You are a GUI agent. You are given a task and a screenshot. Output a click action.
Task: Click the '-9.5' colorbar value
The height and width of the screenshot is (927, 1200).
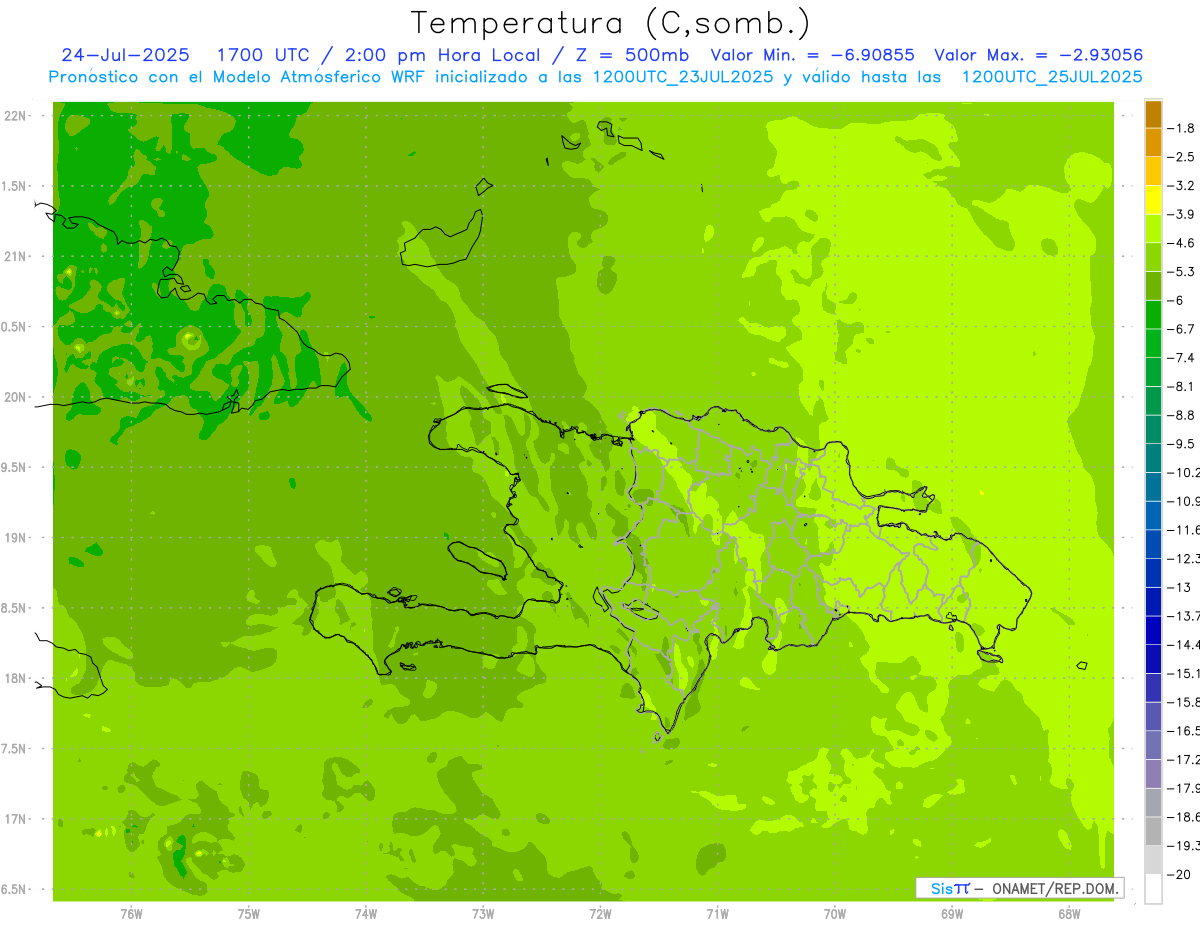[x=1182, y=443]
